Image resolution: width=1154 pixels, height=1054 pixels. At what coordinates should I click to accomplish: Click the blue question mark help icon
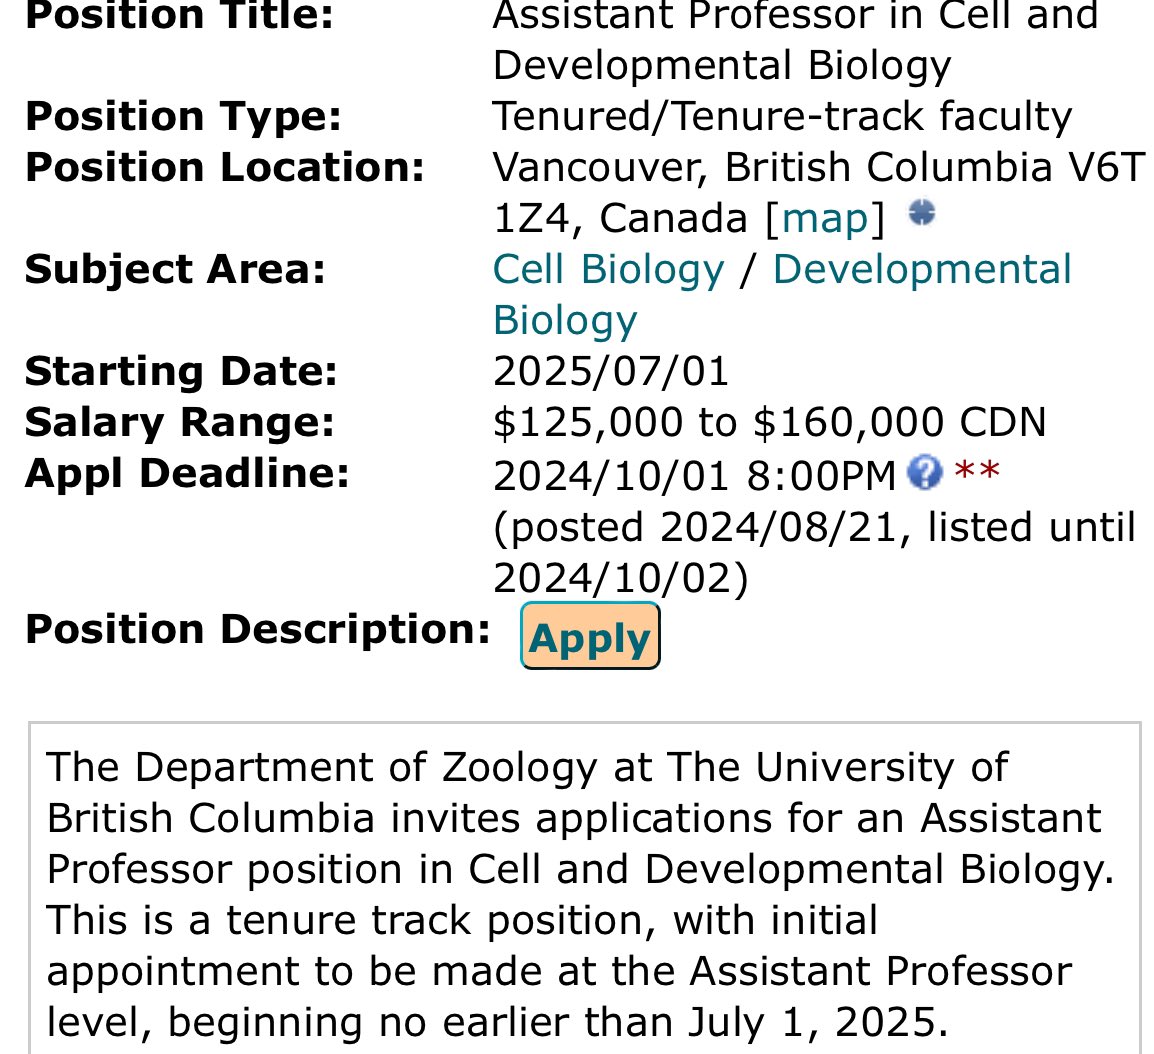[924, 472]
